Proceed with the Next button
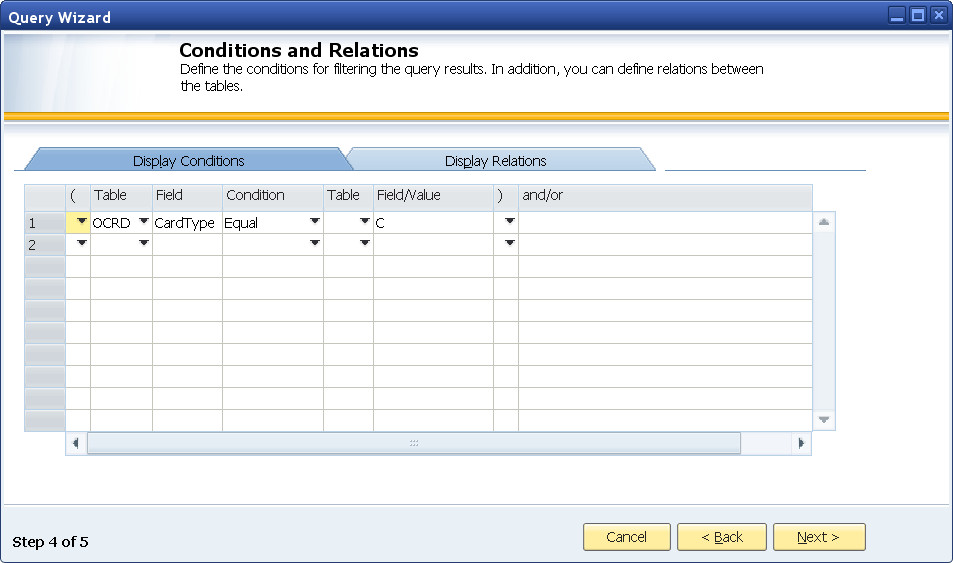Screen dimensions: 953x563 [x=818, y=537]
